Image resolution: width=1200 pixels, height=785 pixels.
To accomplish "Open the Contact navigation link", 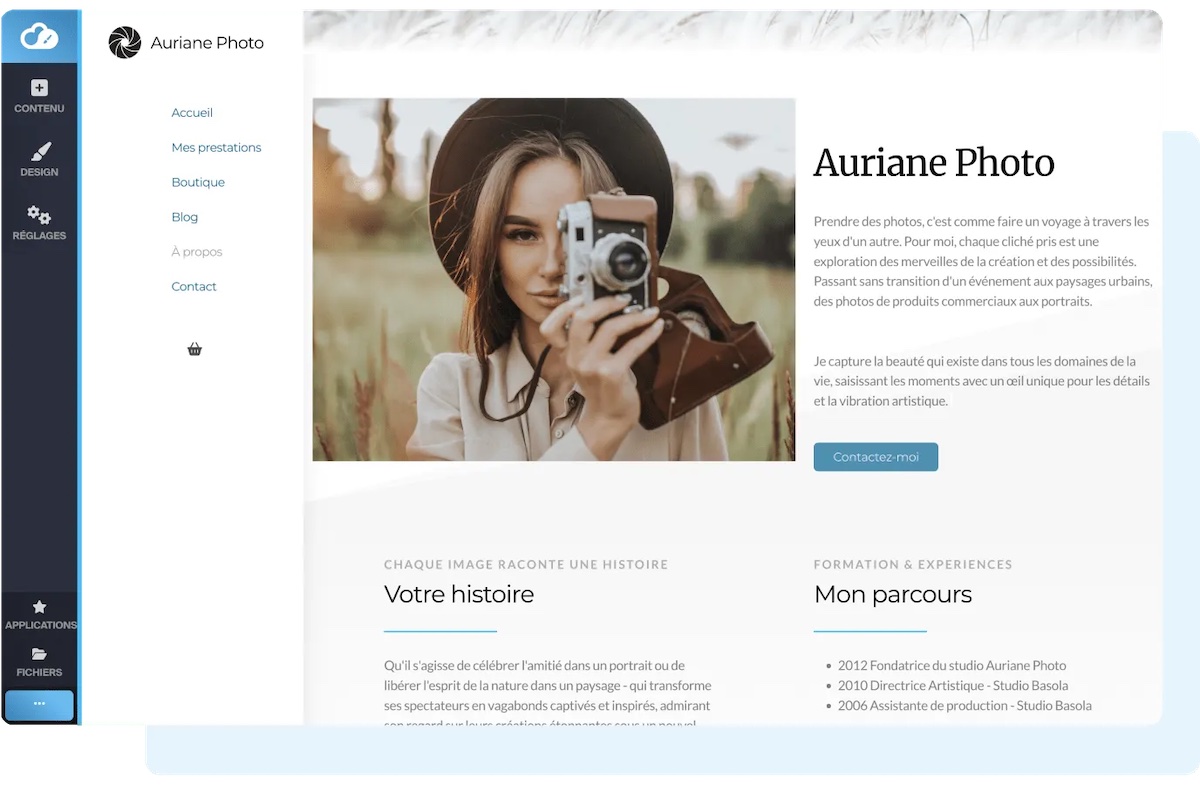I will 194,287.
